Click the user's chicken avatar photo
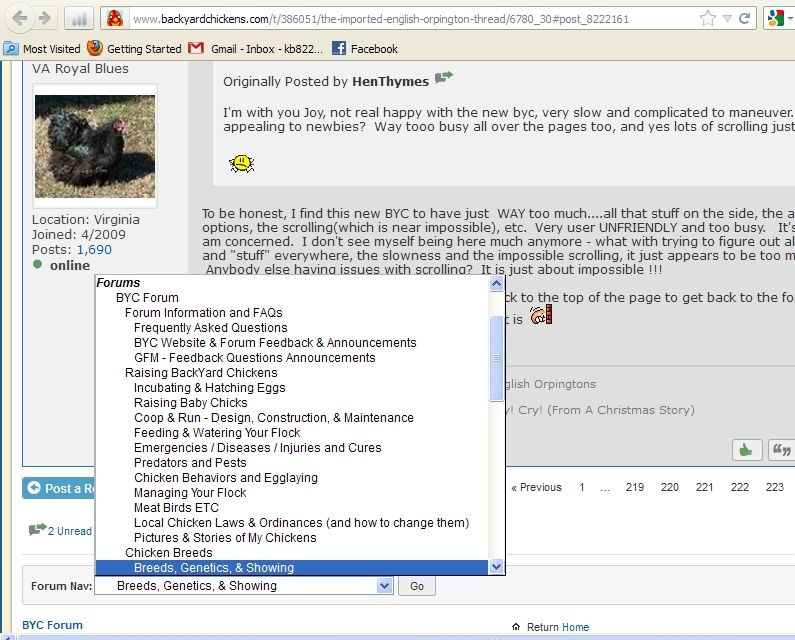The height and width of the screenshot is (640, 795). click(x=95, y=146)
